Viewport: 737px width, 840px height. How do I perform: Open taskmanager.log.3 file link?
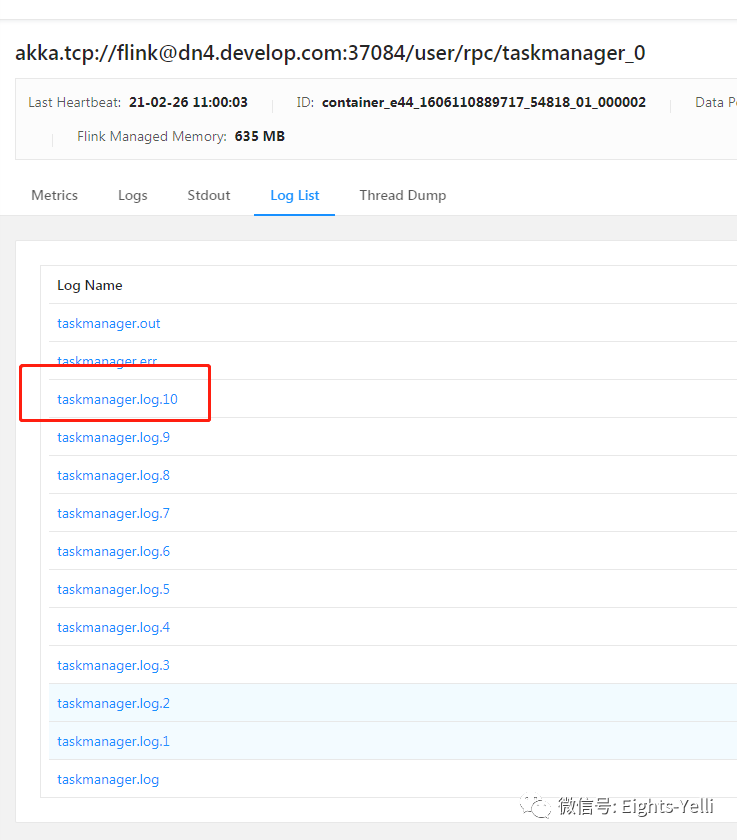[114, 666]
